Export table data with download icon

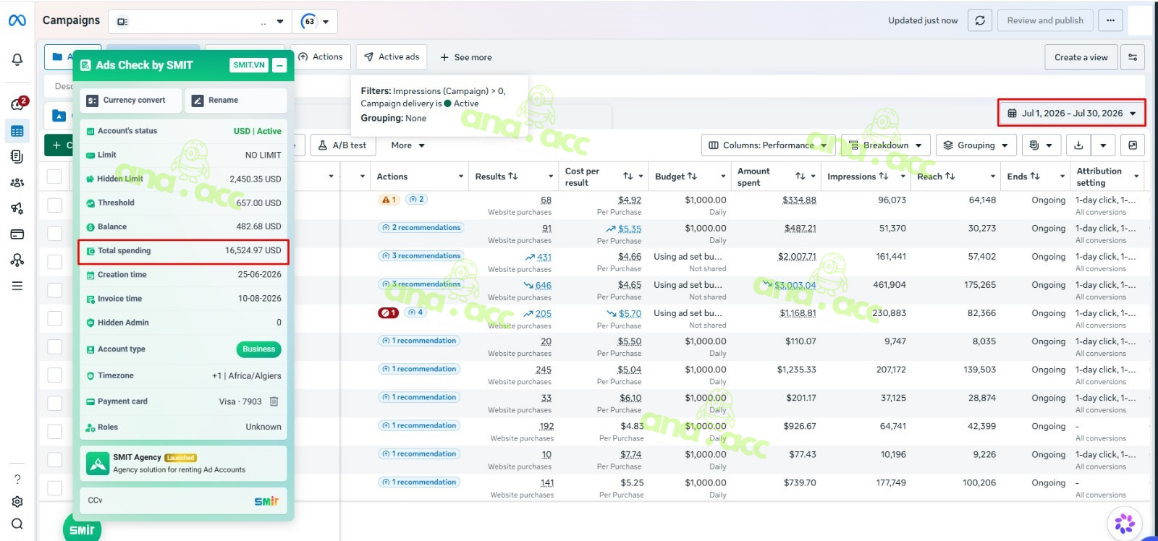1078,145
